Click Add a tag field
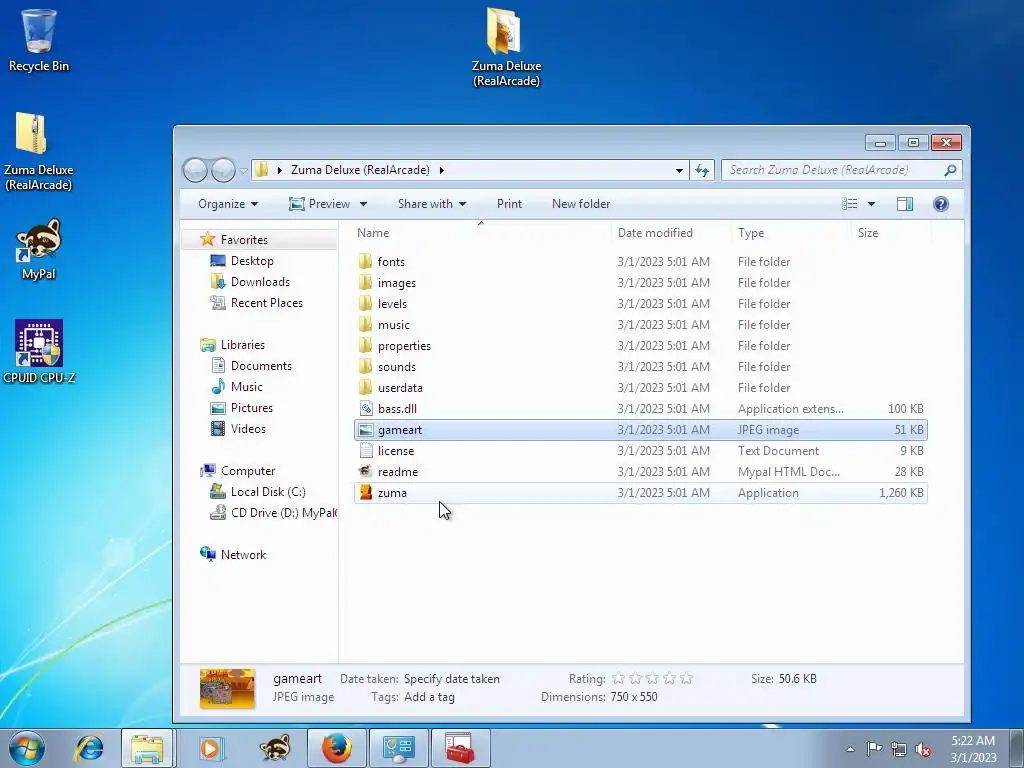This screenshot has width=1024, height=768. tap(429, 697)
